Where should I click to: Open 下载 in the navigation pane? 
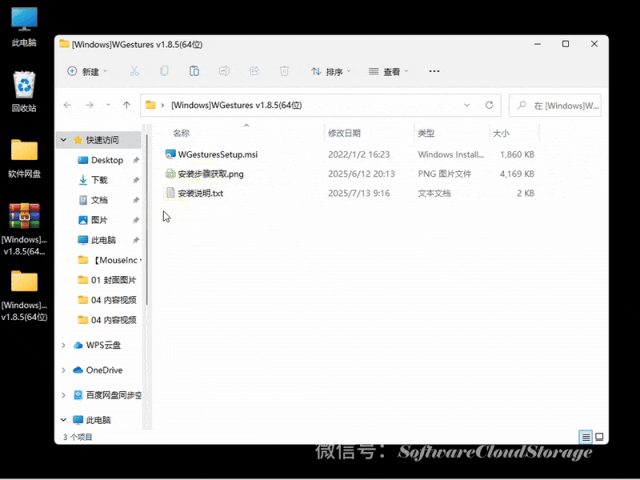(x=100, y=180)
